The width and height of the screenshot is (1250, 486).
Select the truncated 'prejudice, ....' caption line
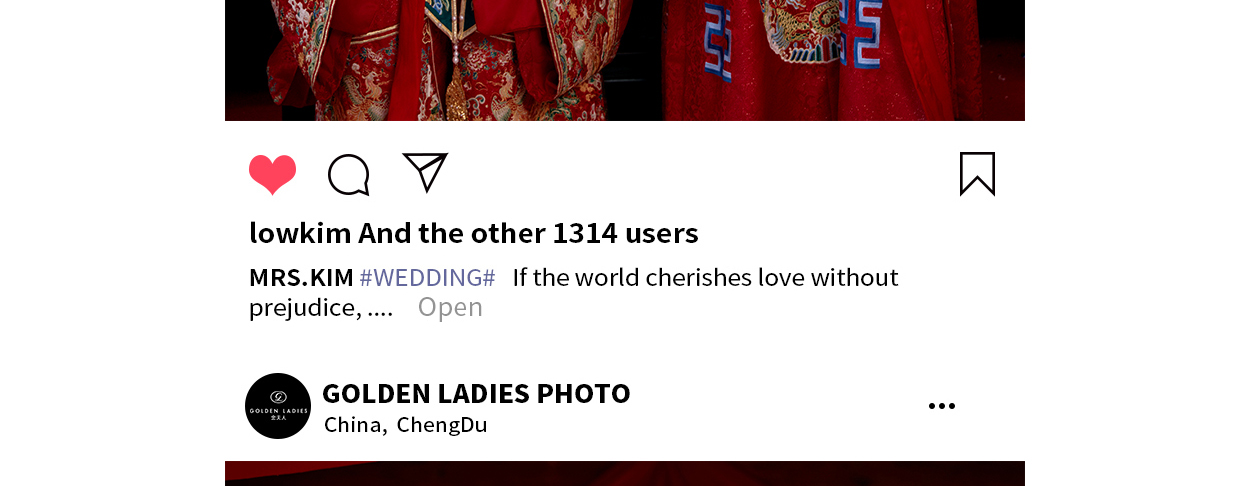point(321,307)
